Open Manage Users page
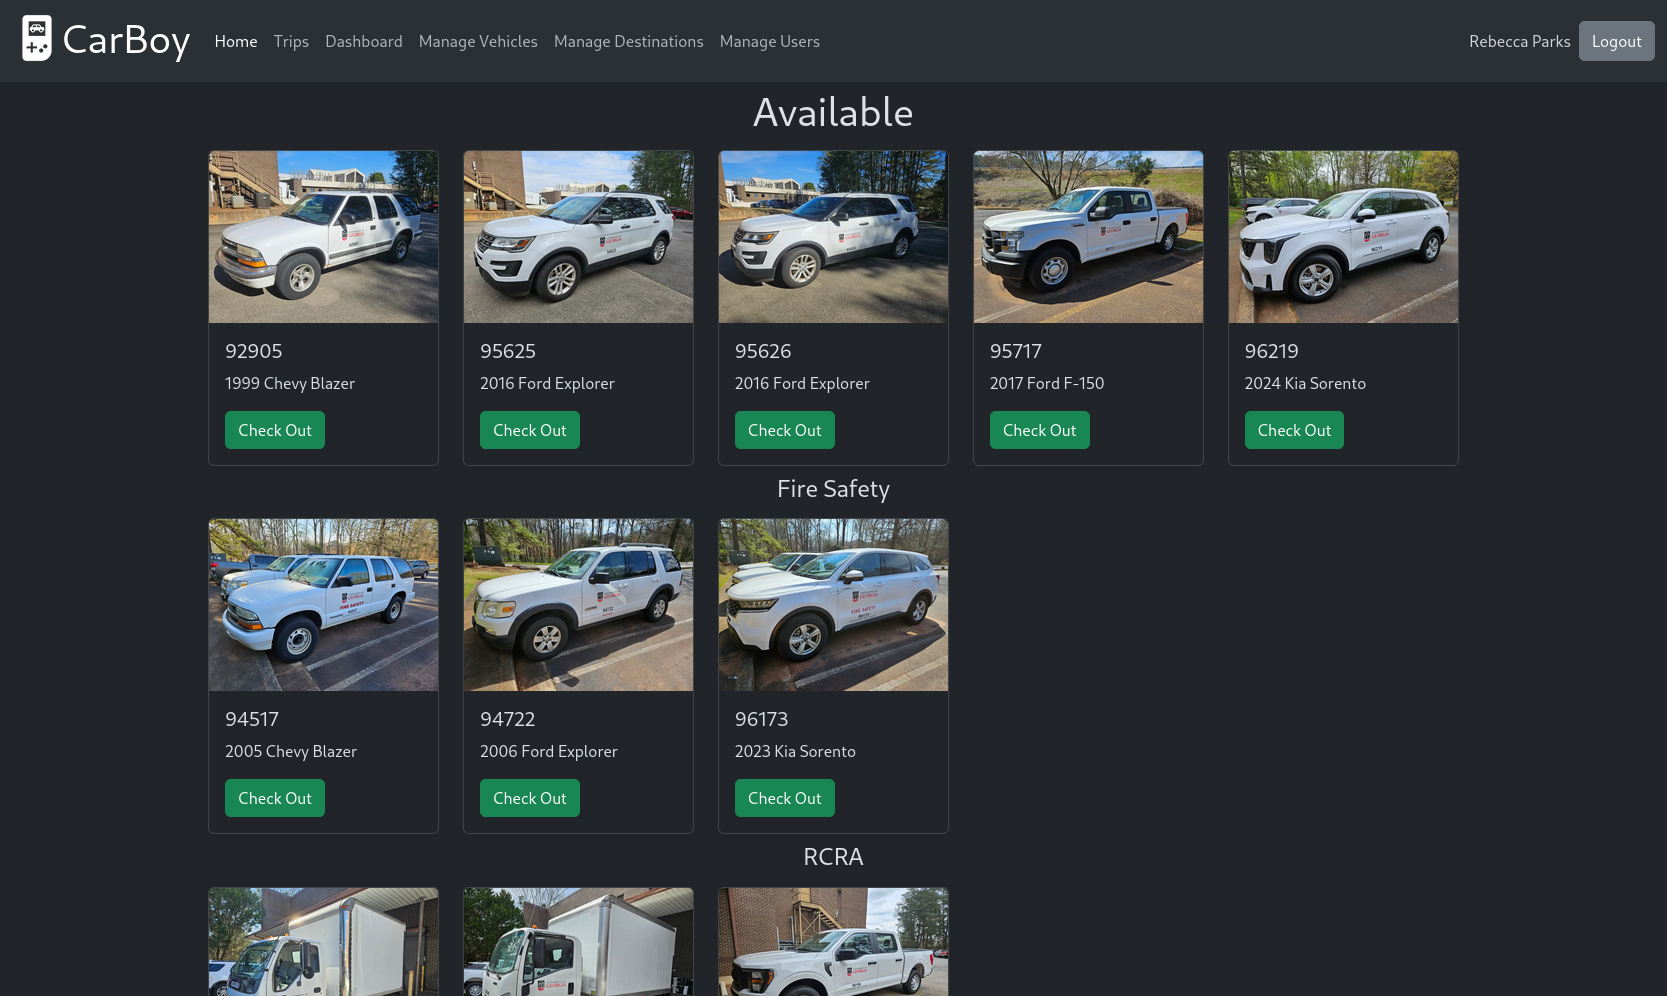The image size is (1667, 996). tap(769, 41)
